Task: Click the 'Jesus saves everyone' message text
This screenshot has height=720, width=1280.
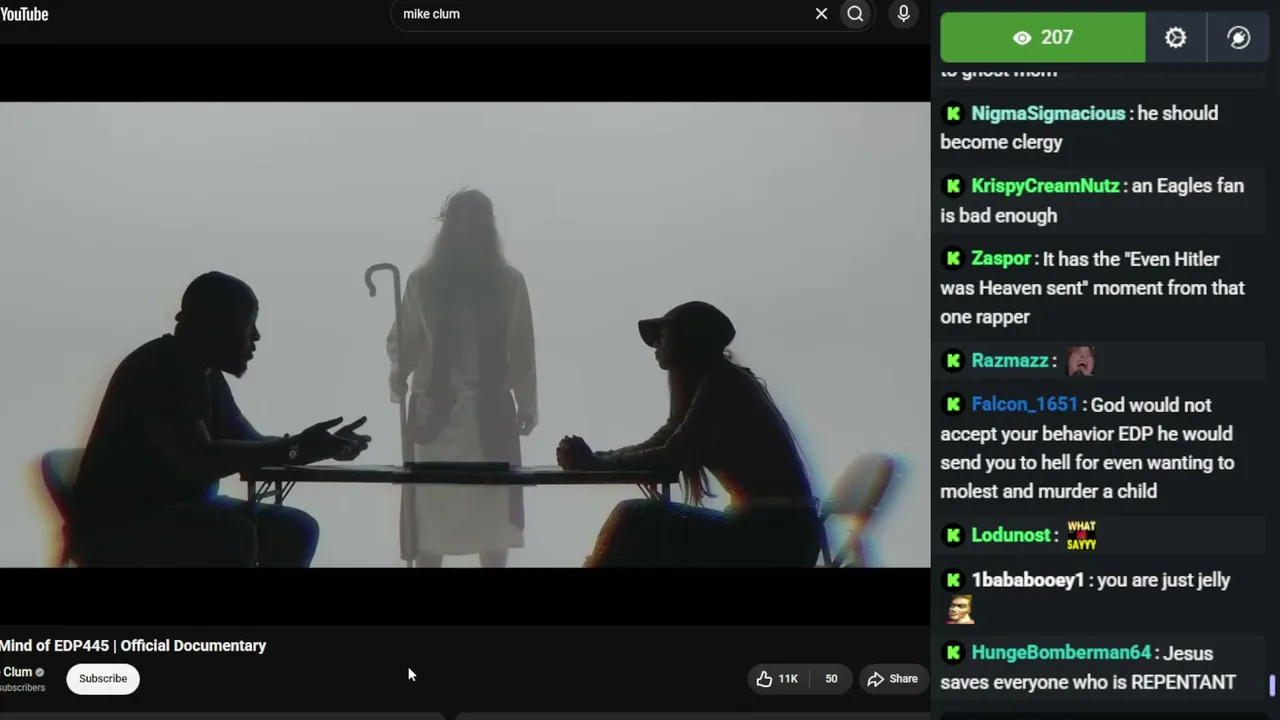Action: (x=1088, y=668)
